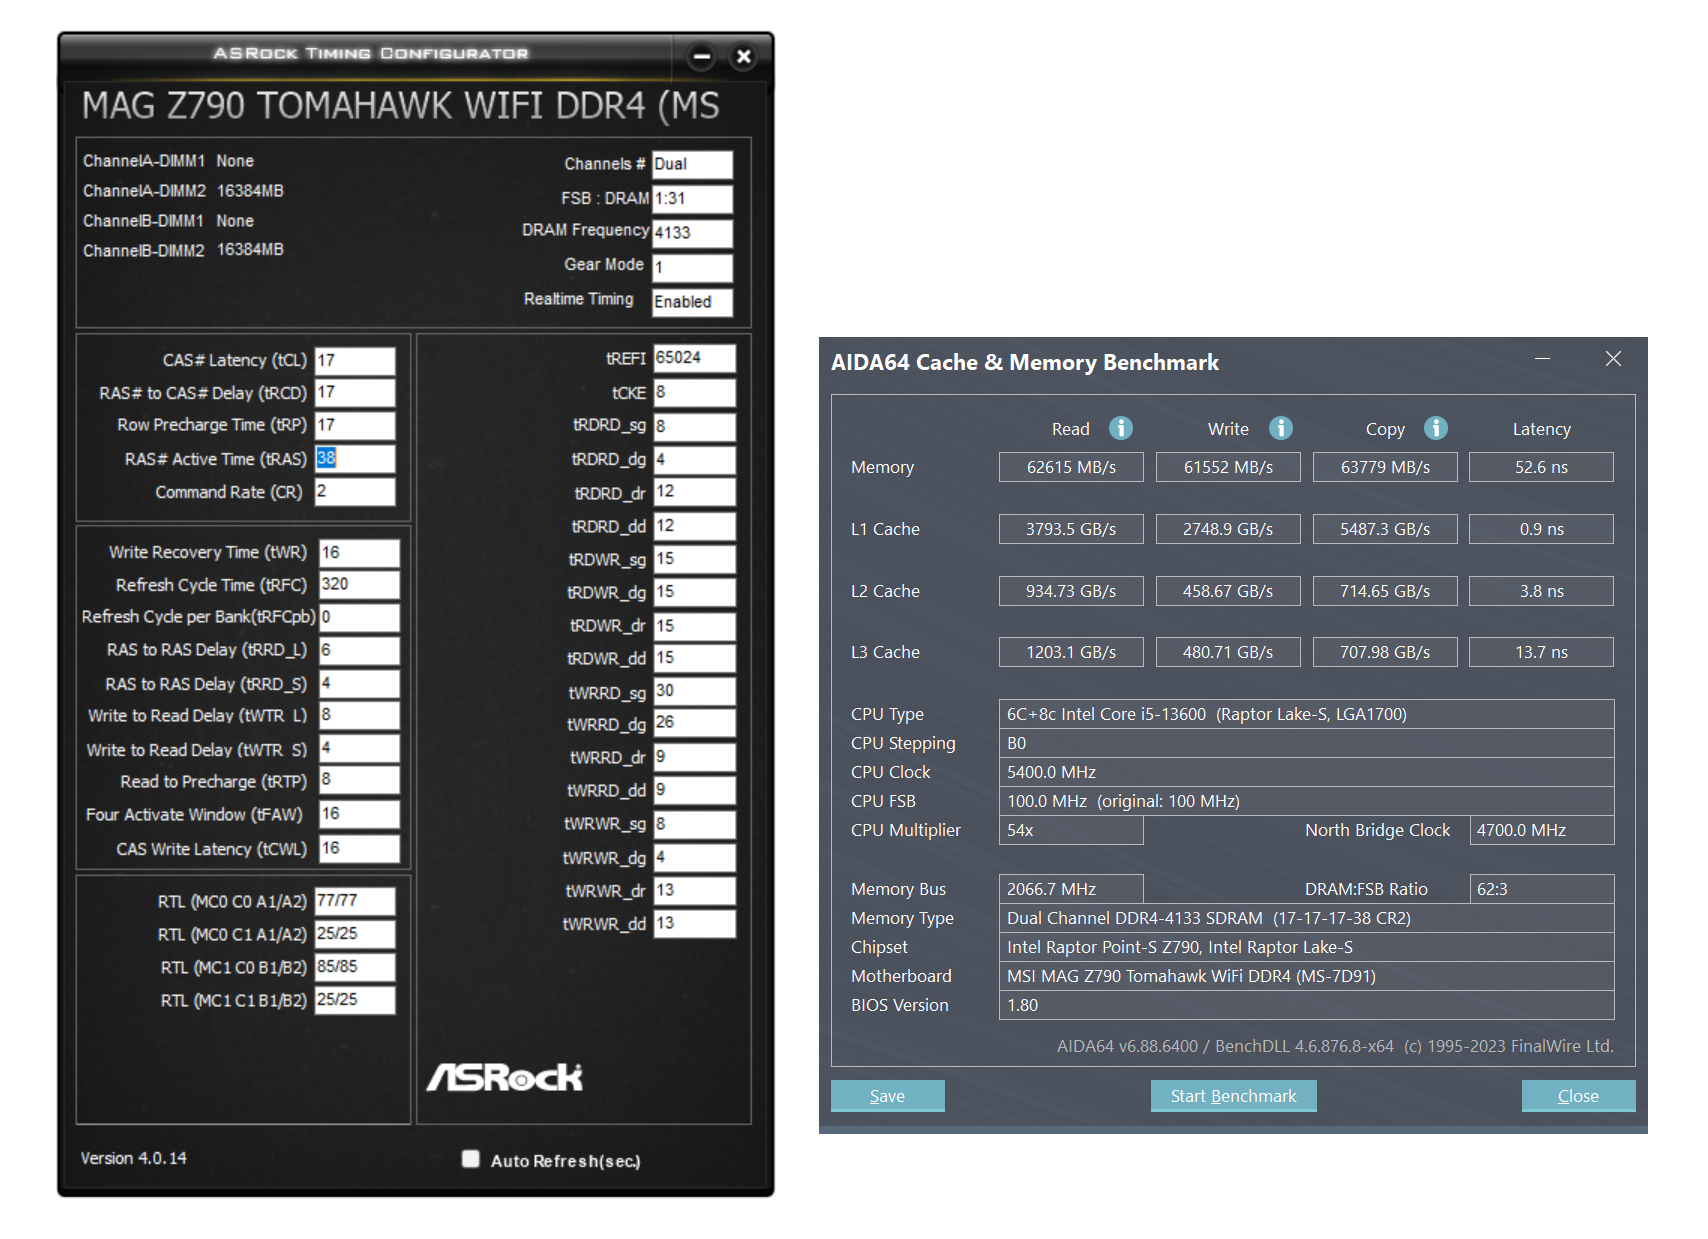Screen dimensions: 1708x1239
Task: Minimize the AIDA64 benchmark window
Action: click(x=1543, y=359)
